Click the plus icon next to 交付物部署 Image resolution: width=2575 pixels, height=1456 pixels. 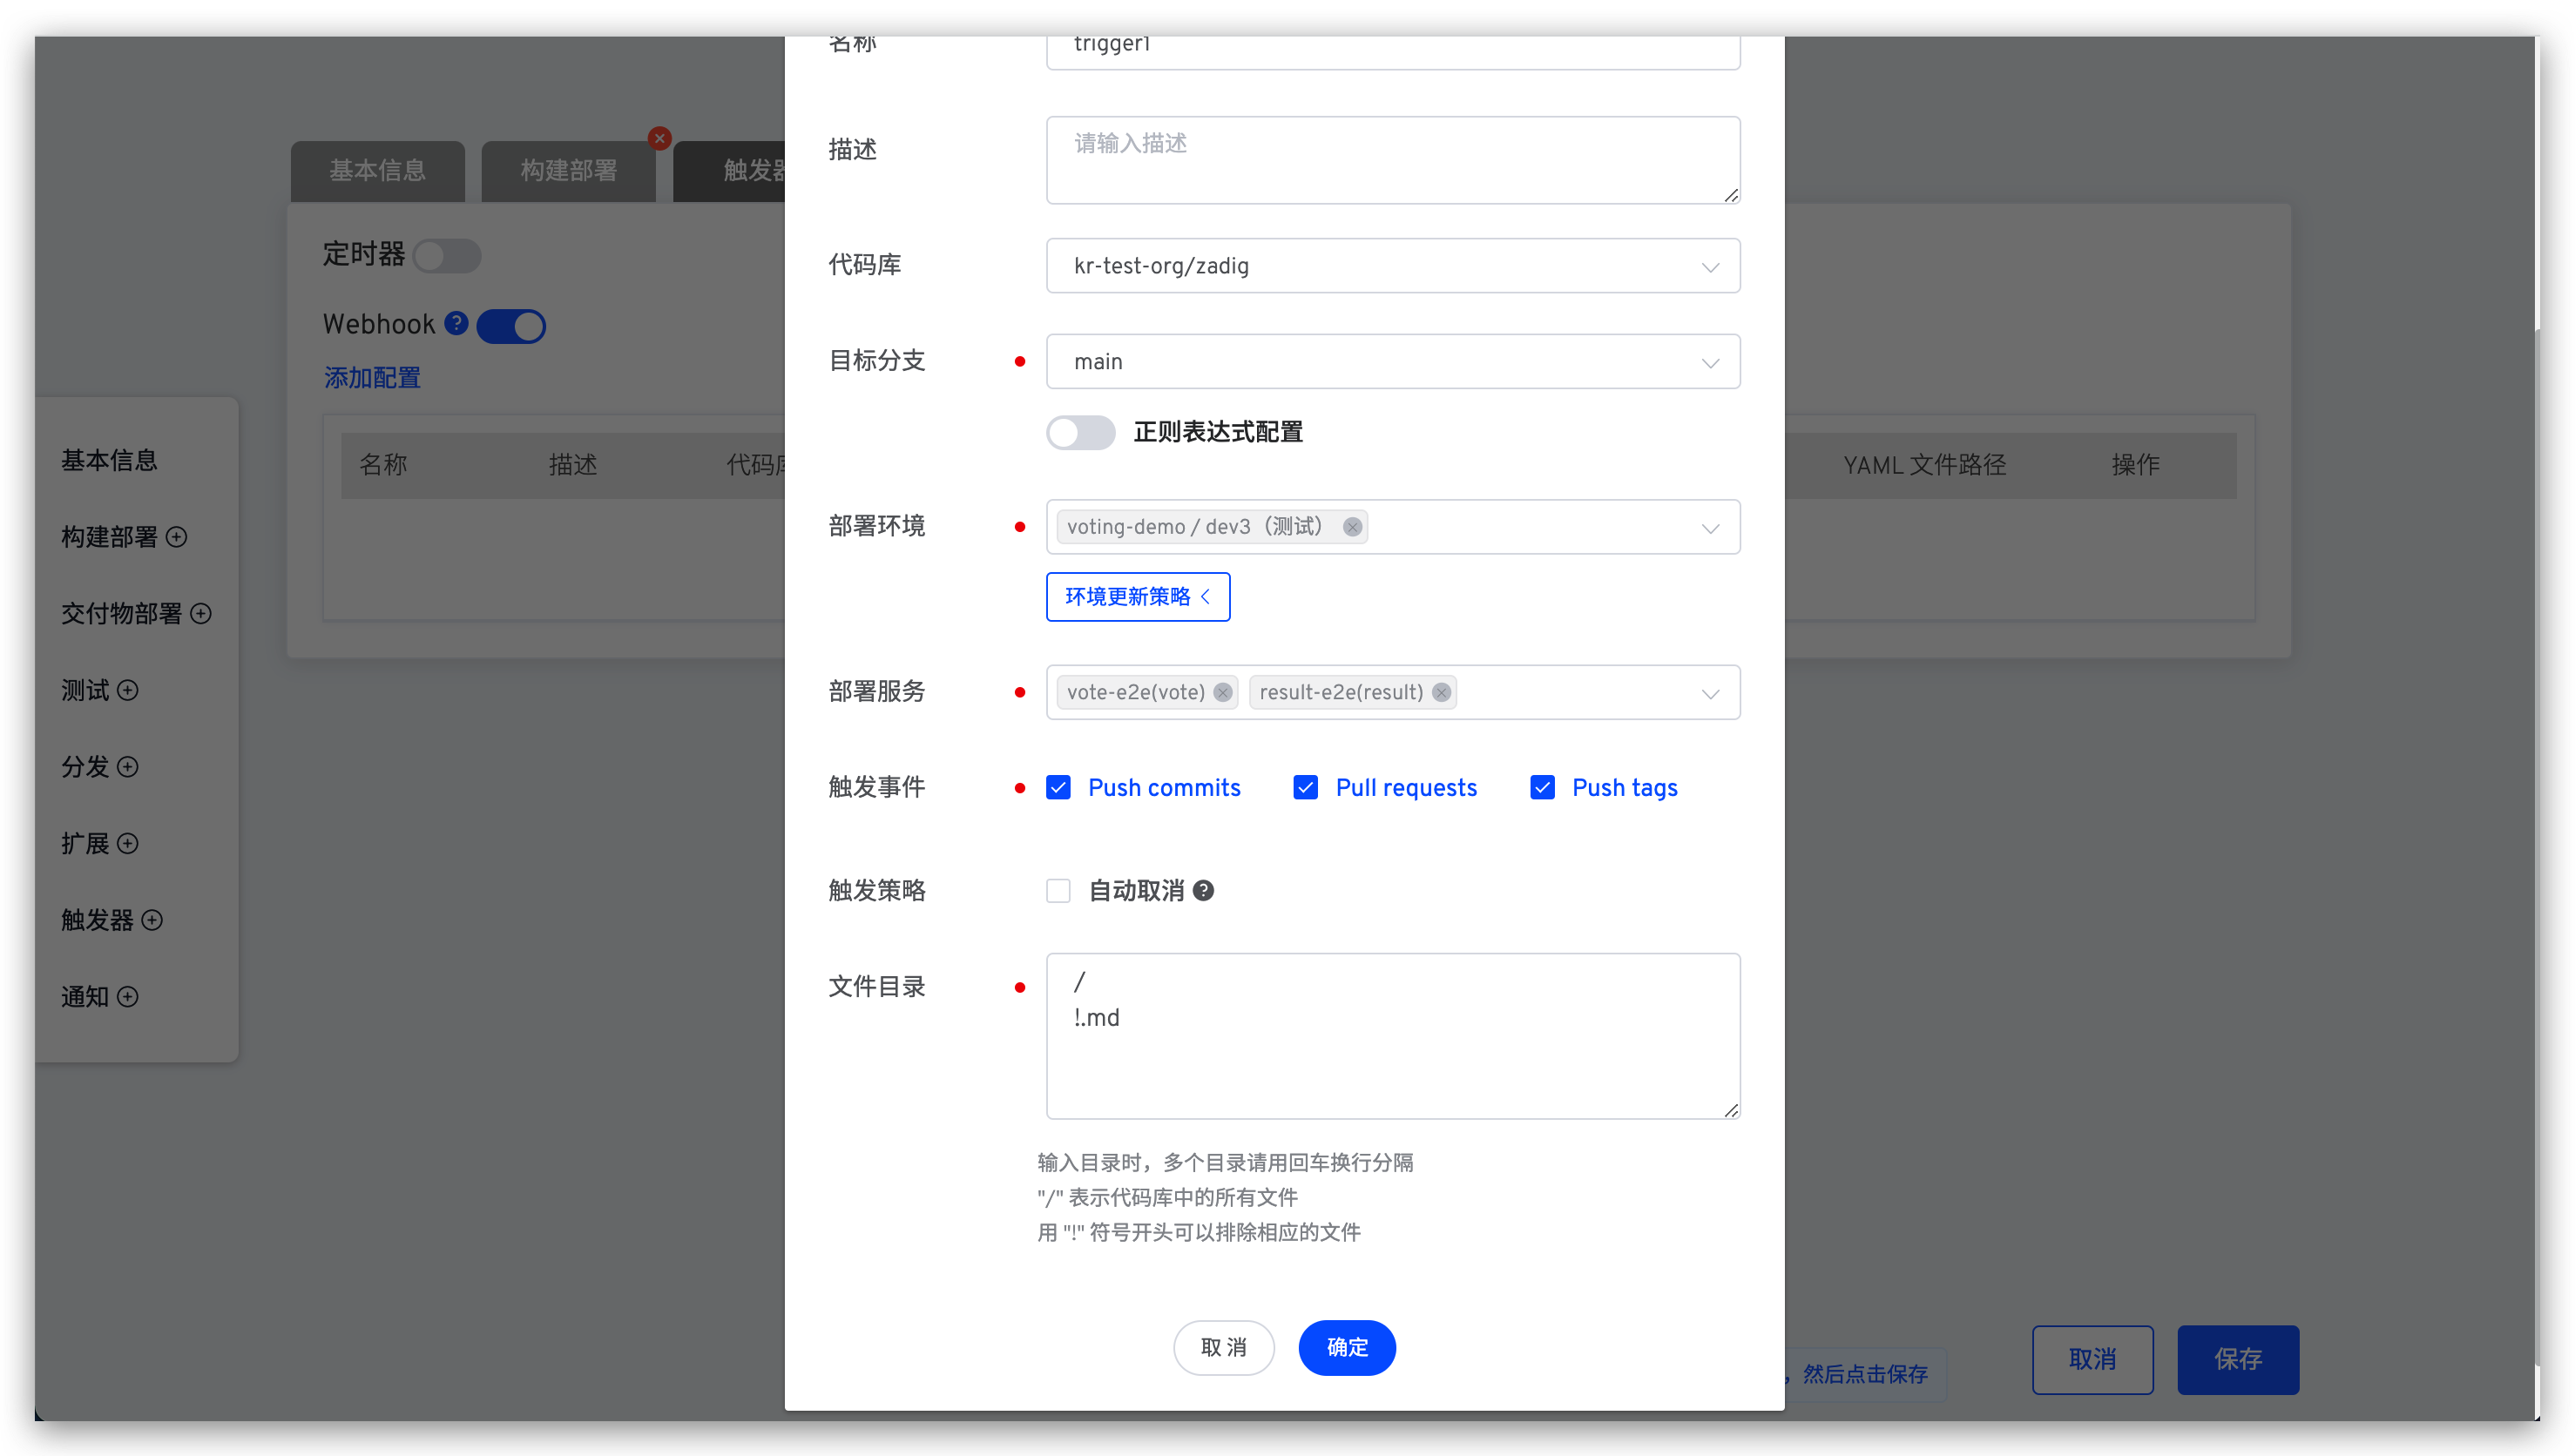tap(201, 613)
